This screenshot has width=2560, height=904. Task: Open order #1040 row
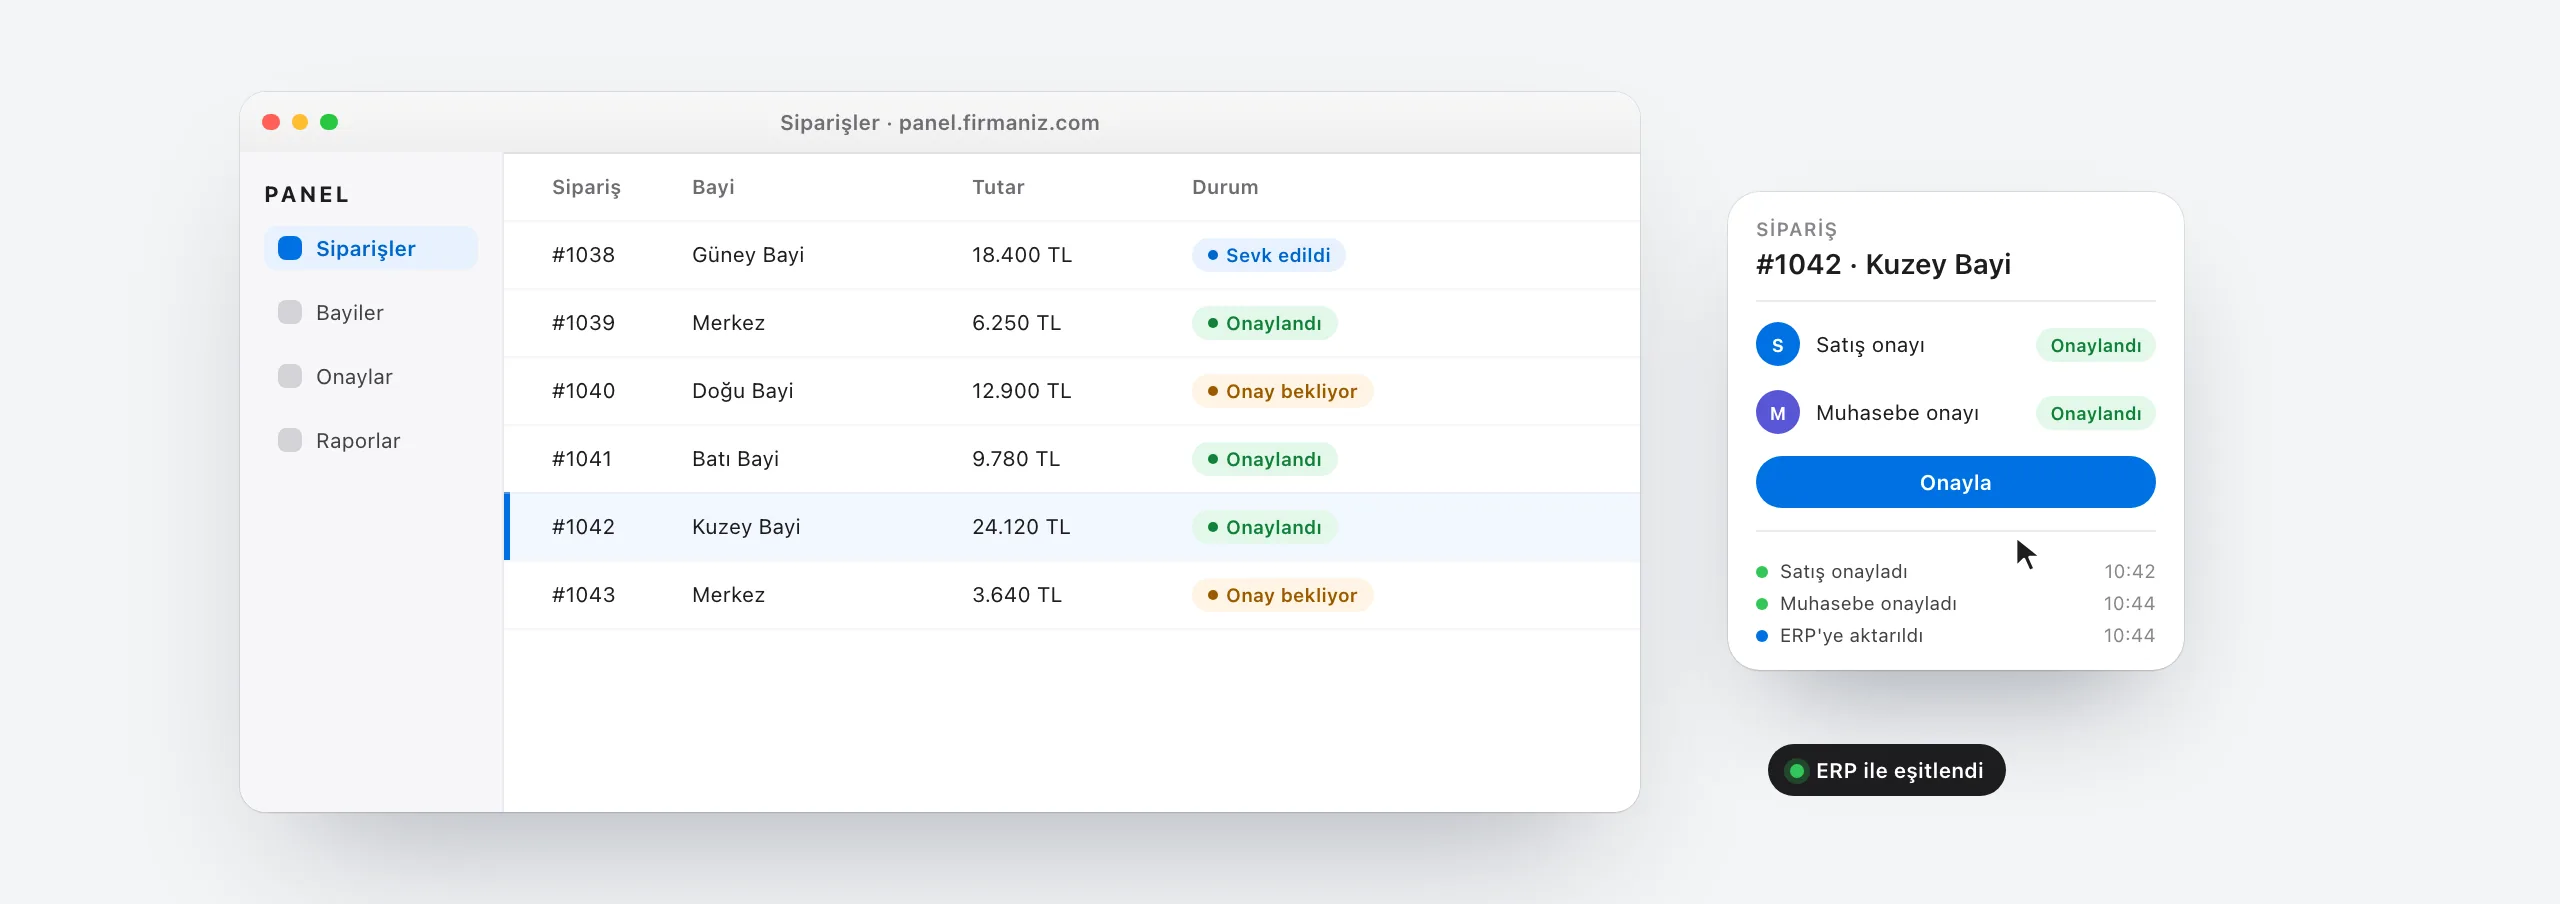(x=1072, y=391)
